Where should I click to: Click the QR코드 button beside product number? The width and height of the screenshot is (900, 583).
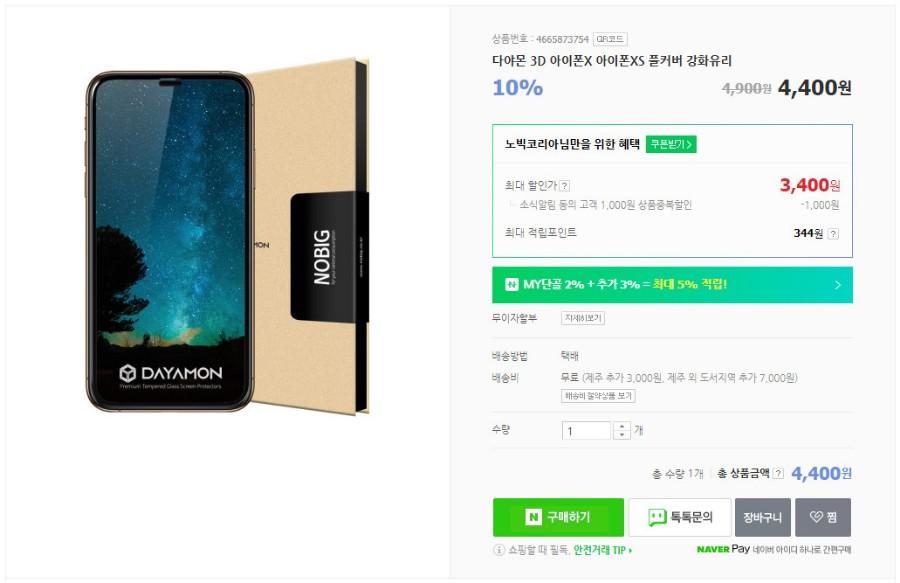coord(610,39)
